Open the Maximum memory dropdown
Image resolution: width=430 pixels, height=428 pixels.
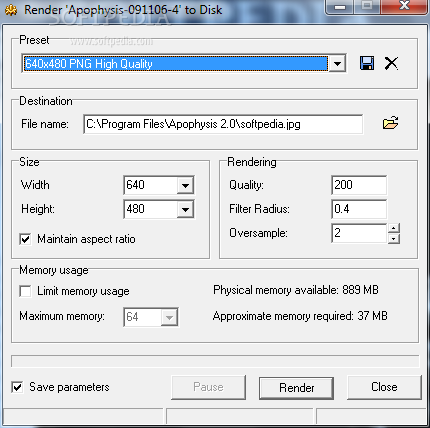tap(169, 317)
